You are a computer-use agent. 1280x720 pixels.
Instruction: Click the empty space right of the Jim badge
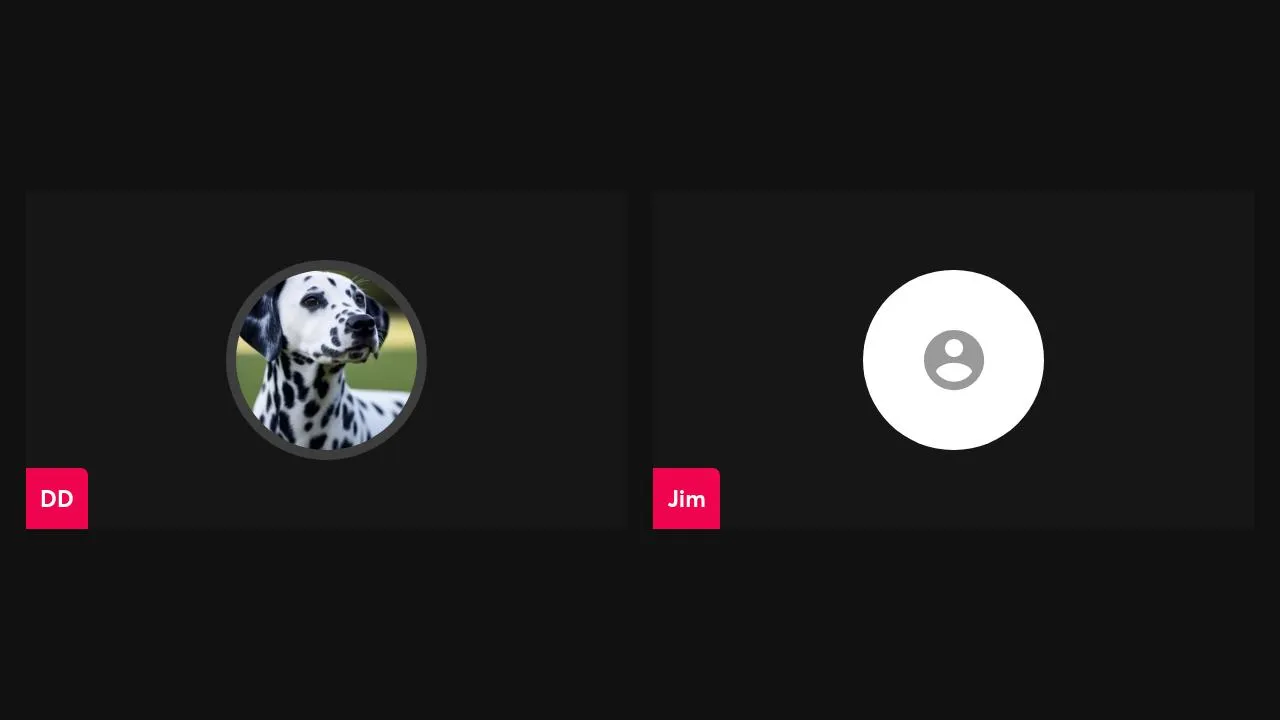tap(987, 498)
